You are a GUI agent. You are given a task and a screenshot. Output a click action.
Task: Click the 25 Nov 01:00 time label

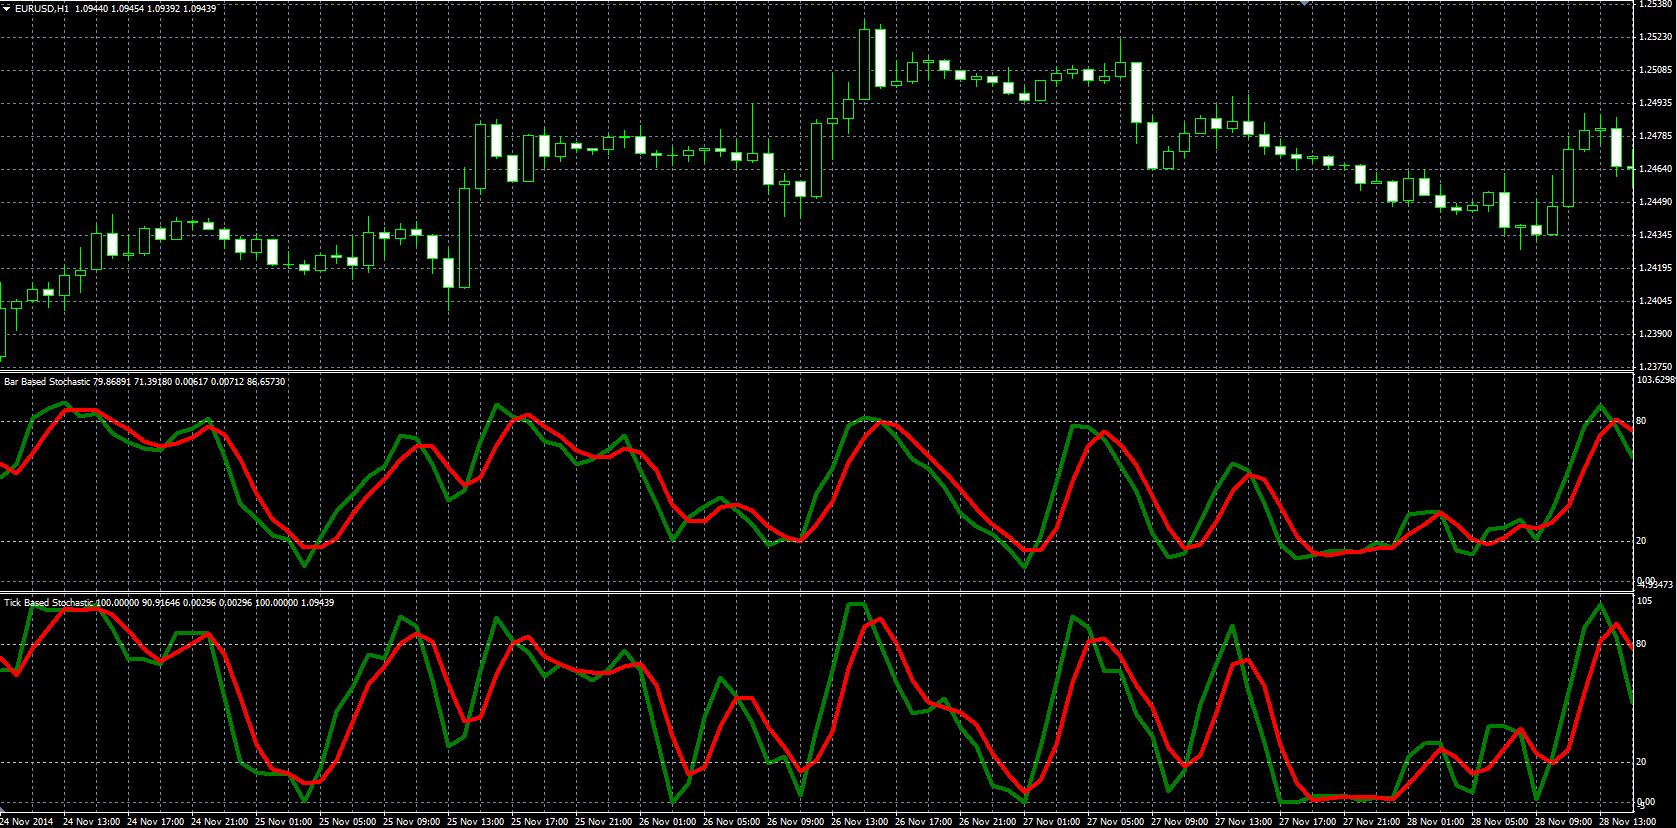(283, 822)
